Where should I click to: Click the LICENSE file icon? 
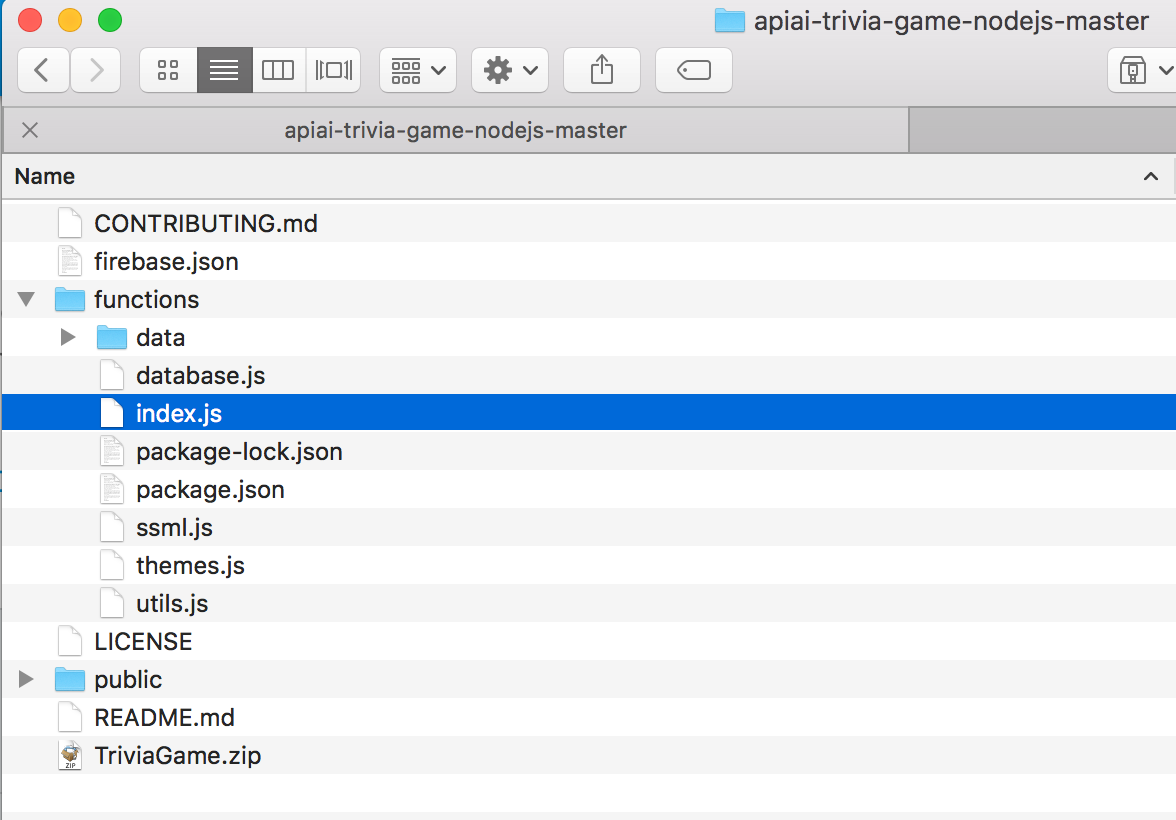(x=70, y=641)
